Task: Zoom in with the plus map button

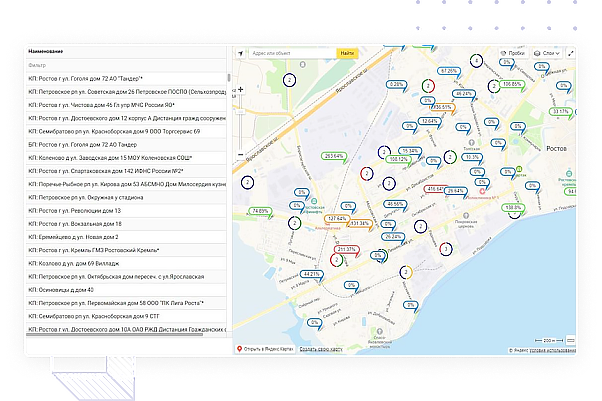Action: click(x=240, y=89)
